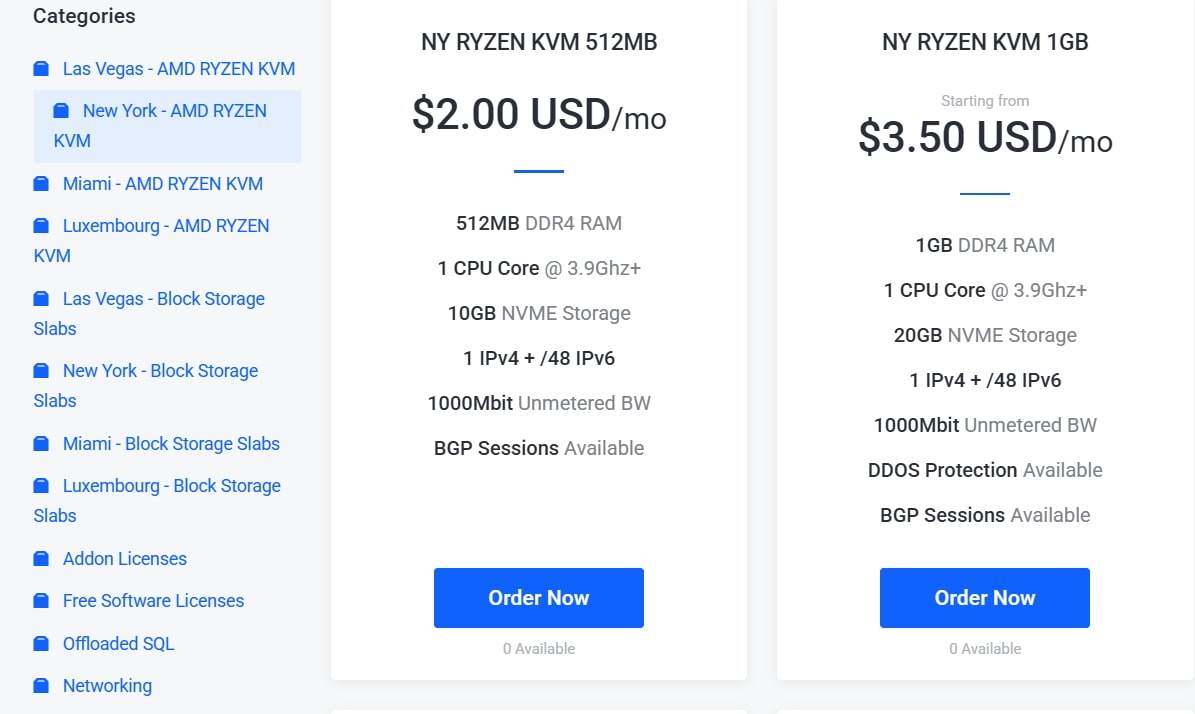Viewport: 1195px width, 714px height.
Task: Open the Offloaded SQL link
Action: click(x=118, y=644)
